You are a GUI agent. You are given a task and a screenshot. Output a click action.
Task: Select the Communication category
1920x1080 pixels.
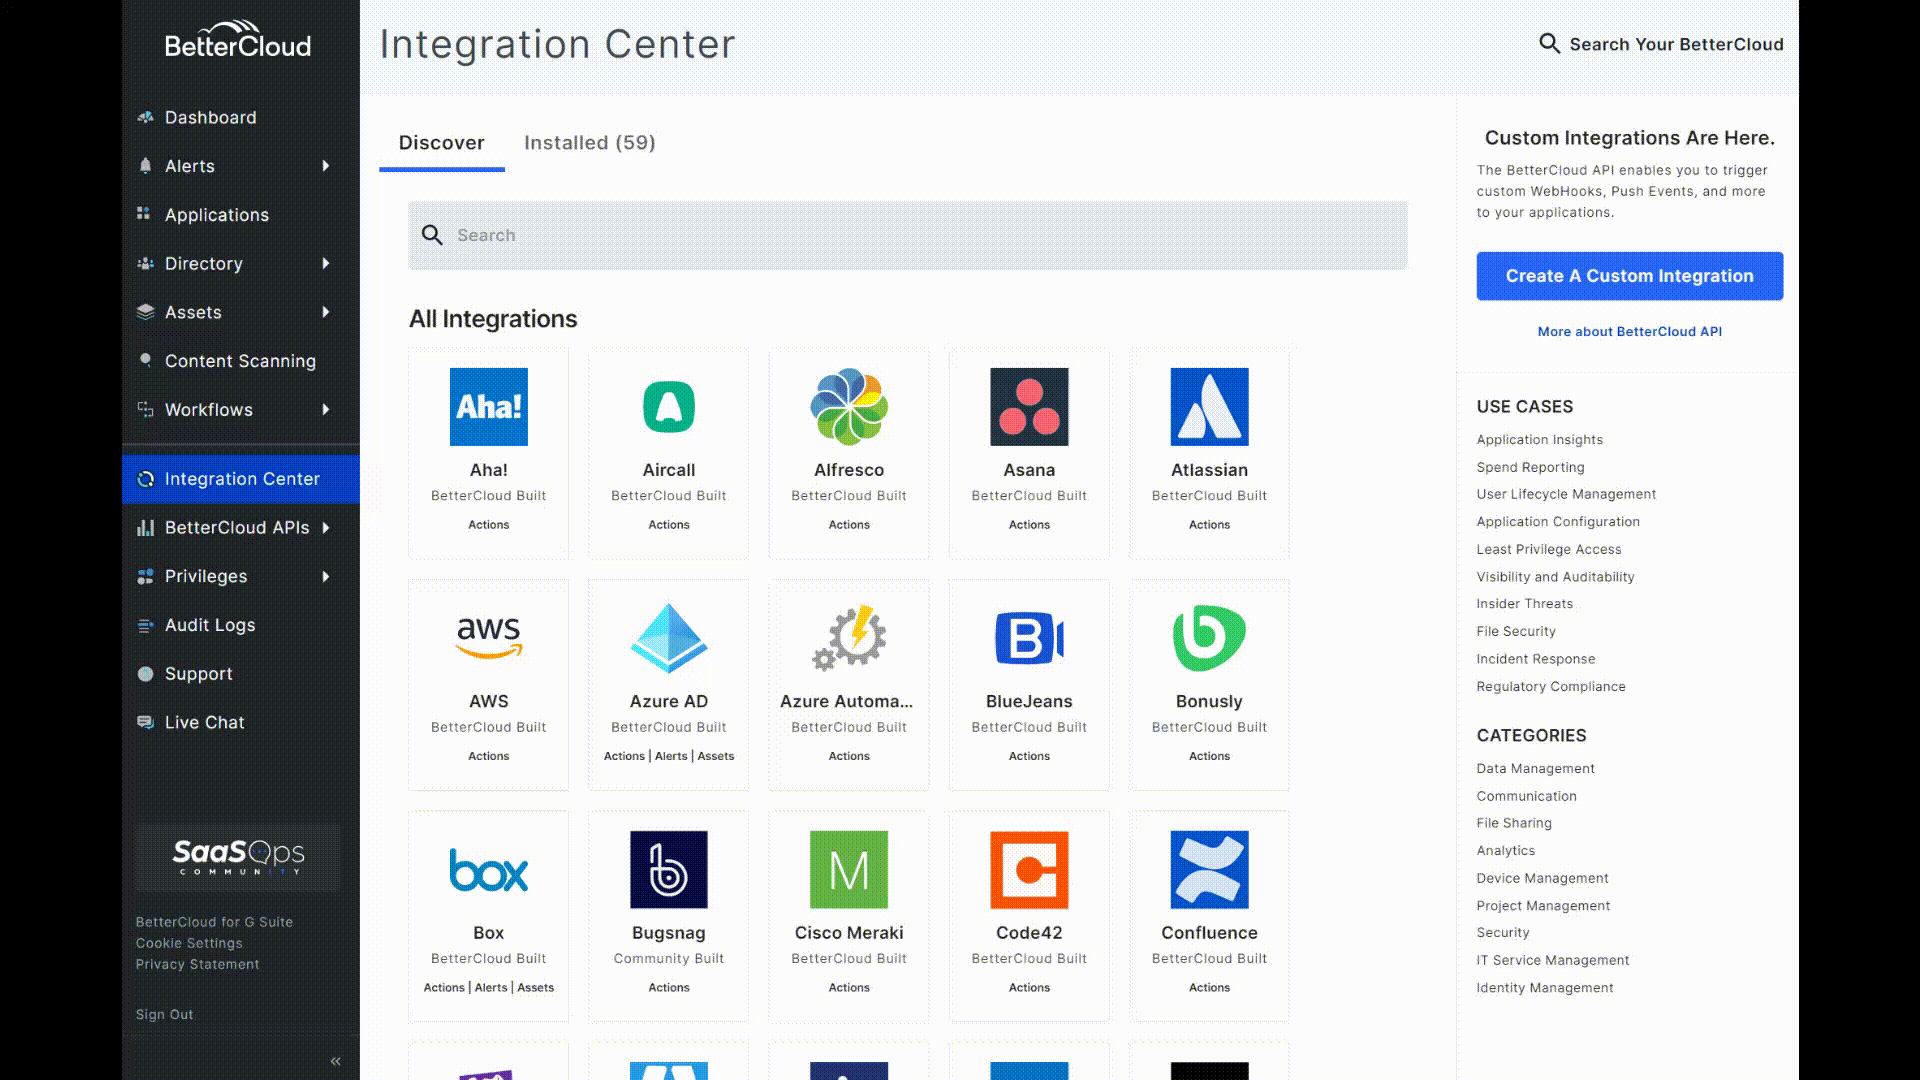click(x=1527, y=796)
